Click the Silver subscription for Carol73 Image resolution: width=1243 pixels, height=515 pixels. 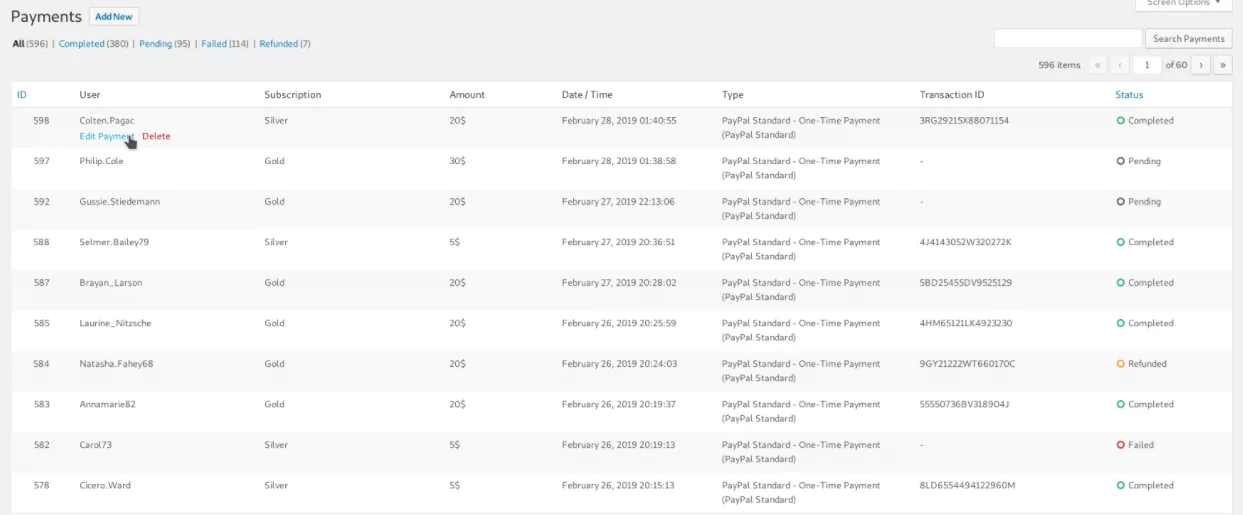[275, 445]
